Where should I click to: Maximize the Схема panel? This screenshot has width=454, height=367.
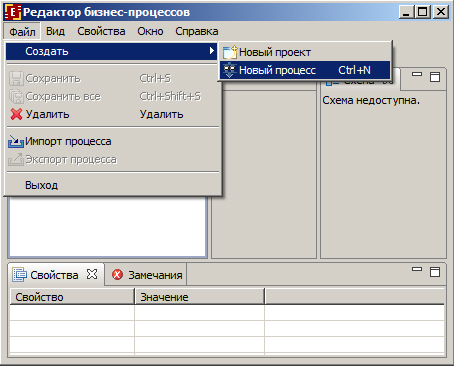pyautogui.click(x=435, y=77)
